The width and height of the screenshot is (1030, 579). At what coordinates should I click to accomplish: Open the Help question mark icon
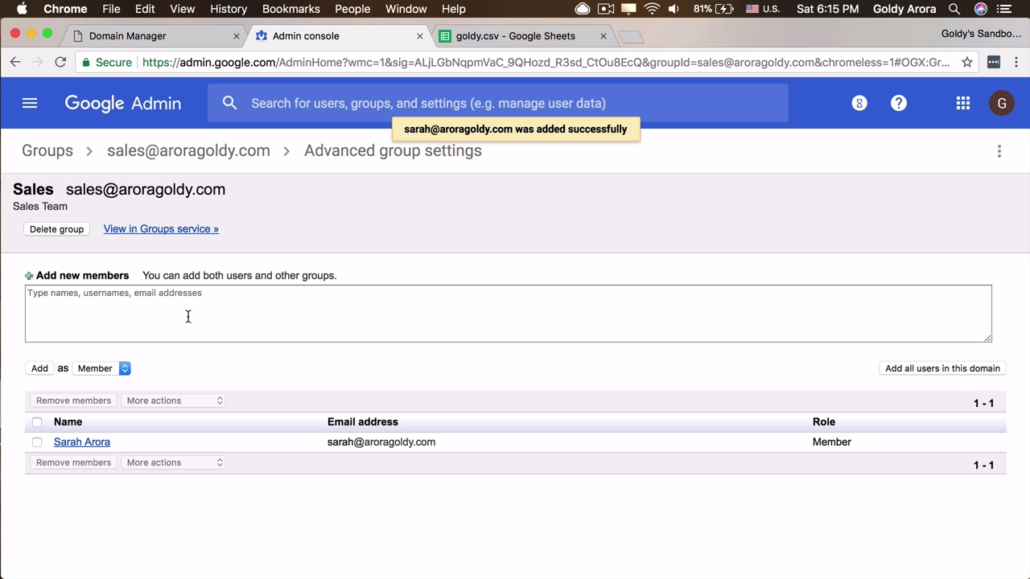tap(899, 103)
